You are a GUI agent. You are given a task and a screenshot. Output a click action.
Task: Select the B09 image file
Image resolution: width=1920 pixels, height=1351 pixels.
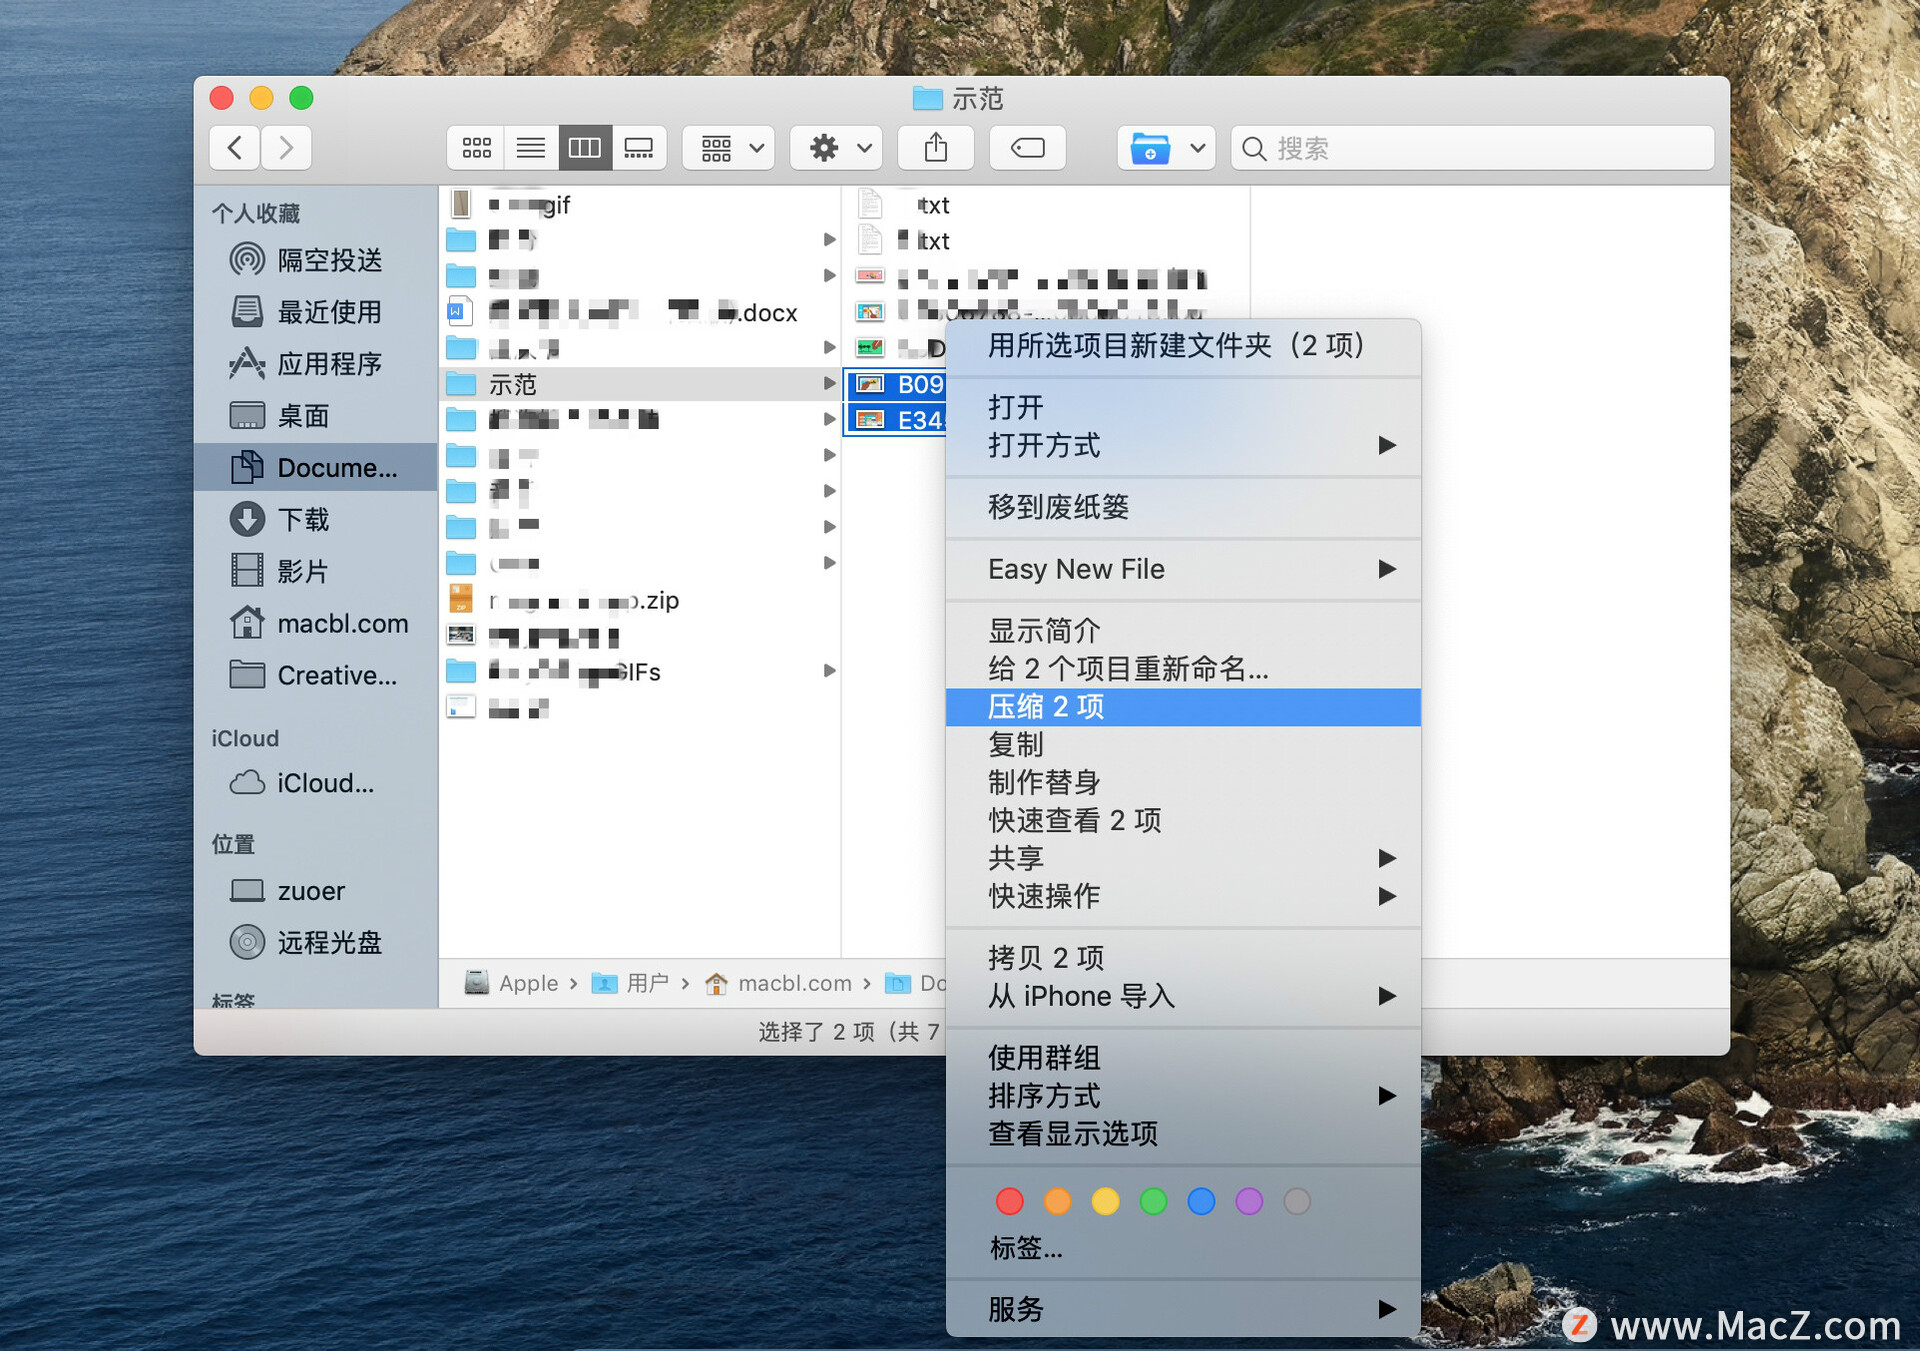point(897,384)
